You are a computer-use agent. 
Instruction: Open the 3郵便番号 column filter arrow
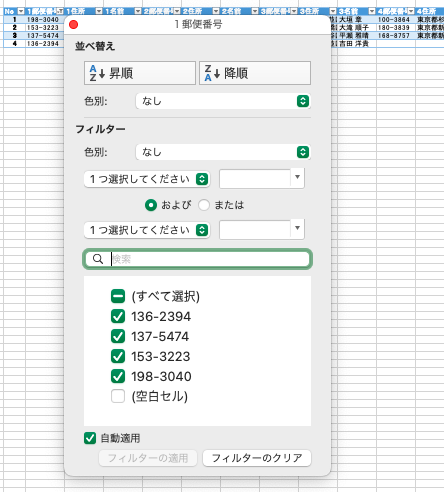294,11
